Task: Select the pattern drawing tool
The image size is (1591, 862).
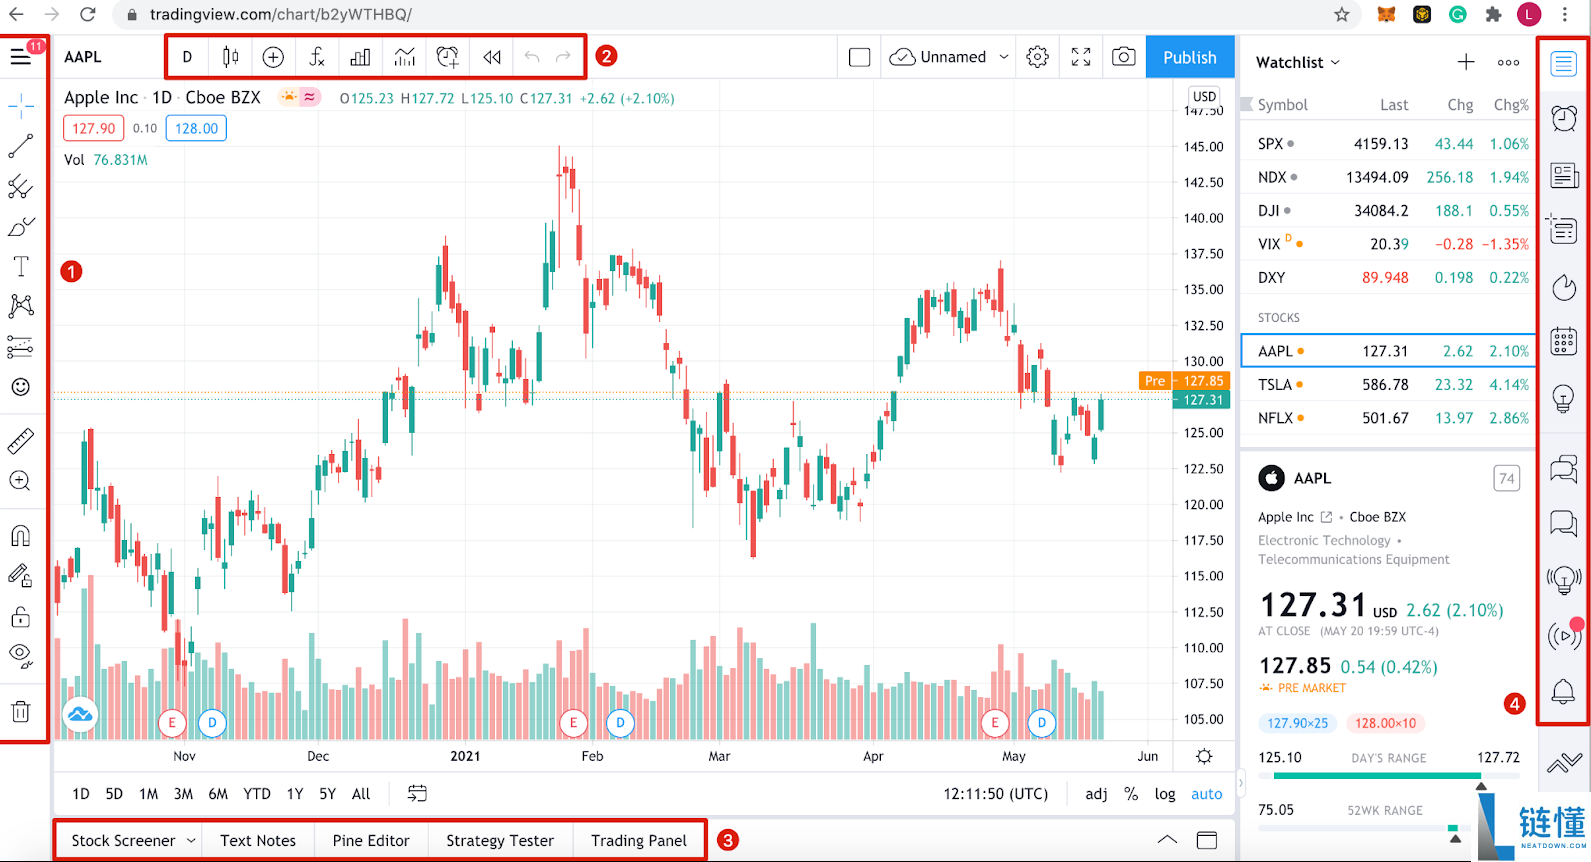Action: pos(20,306)
